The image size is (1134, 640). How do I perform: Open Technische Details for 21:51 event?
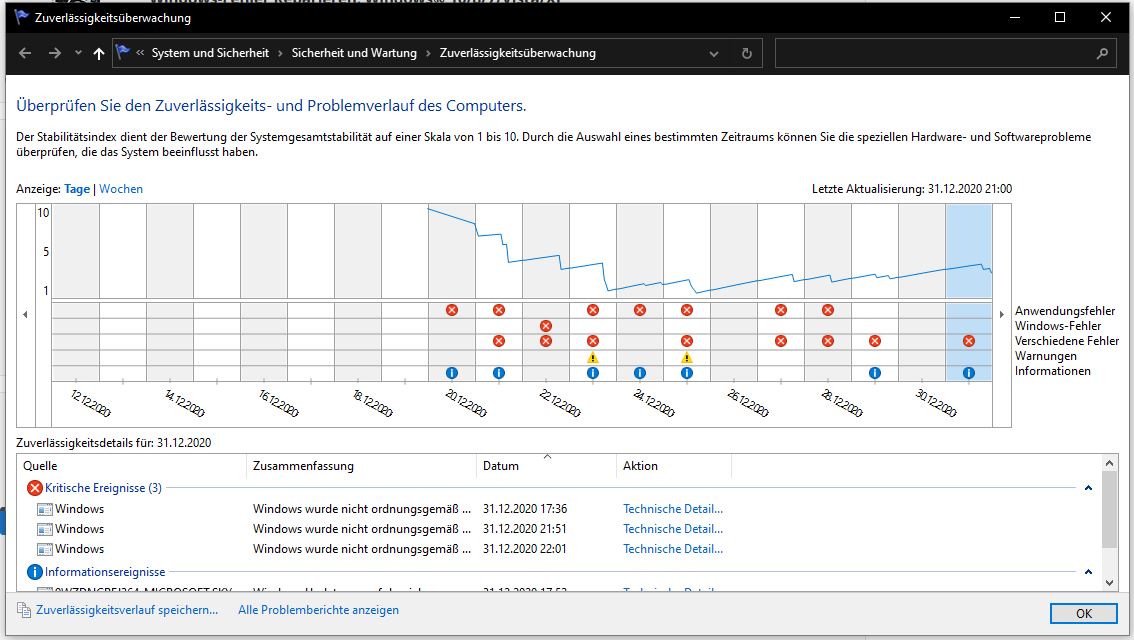[673, 529]
